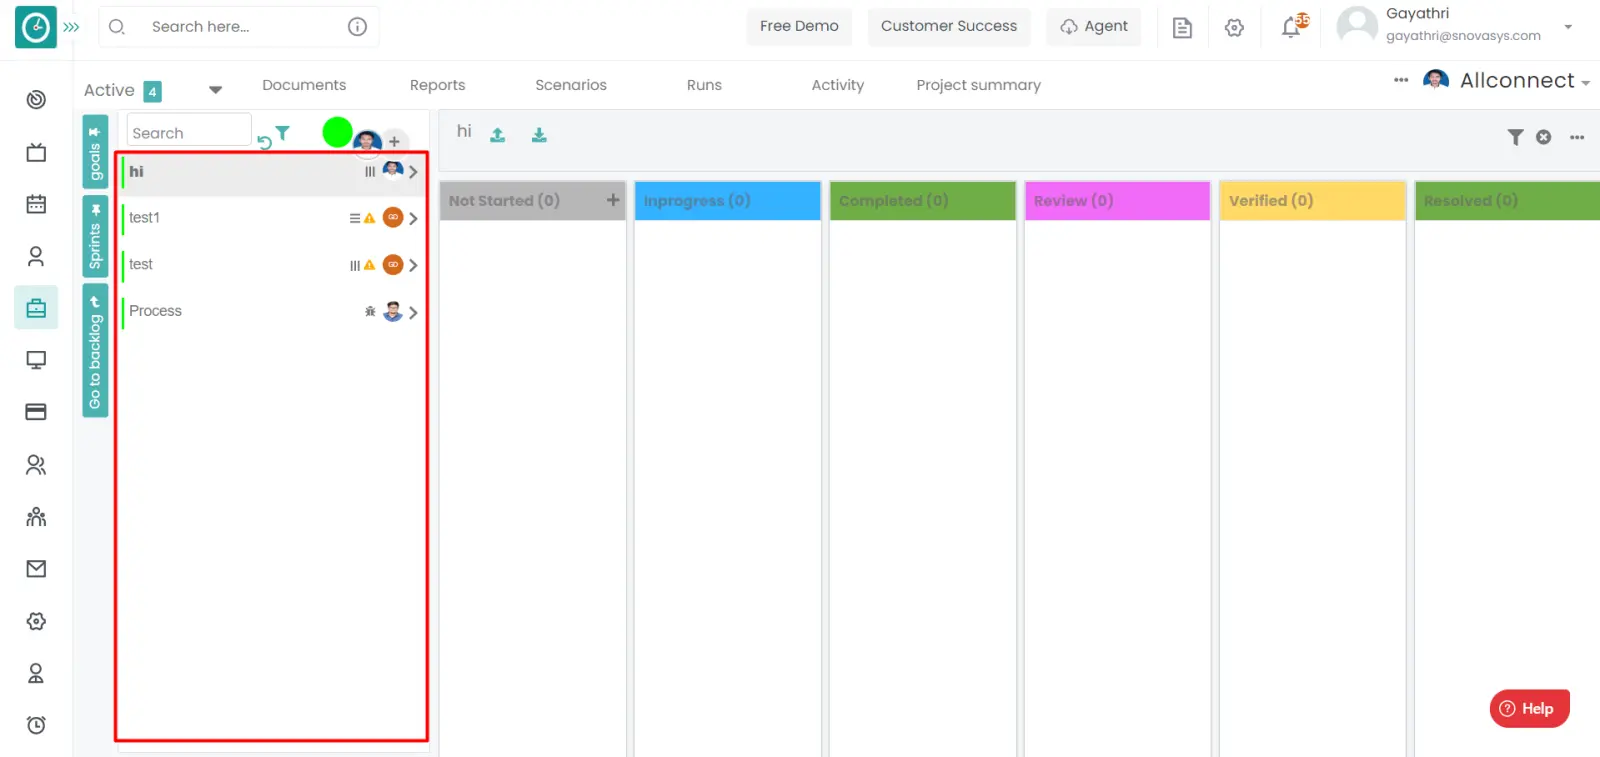Open the mail envelope icon in sidebar
Viewport: 1600px width, 757px height.
[36, 569]
